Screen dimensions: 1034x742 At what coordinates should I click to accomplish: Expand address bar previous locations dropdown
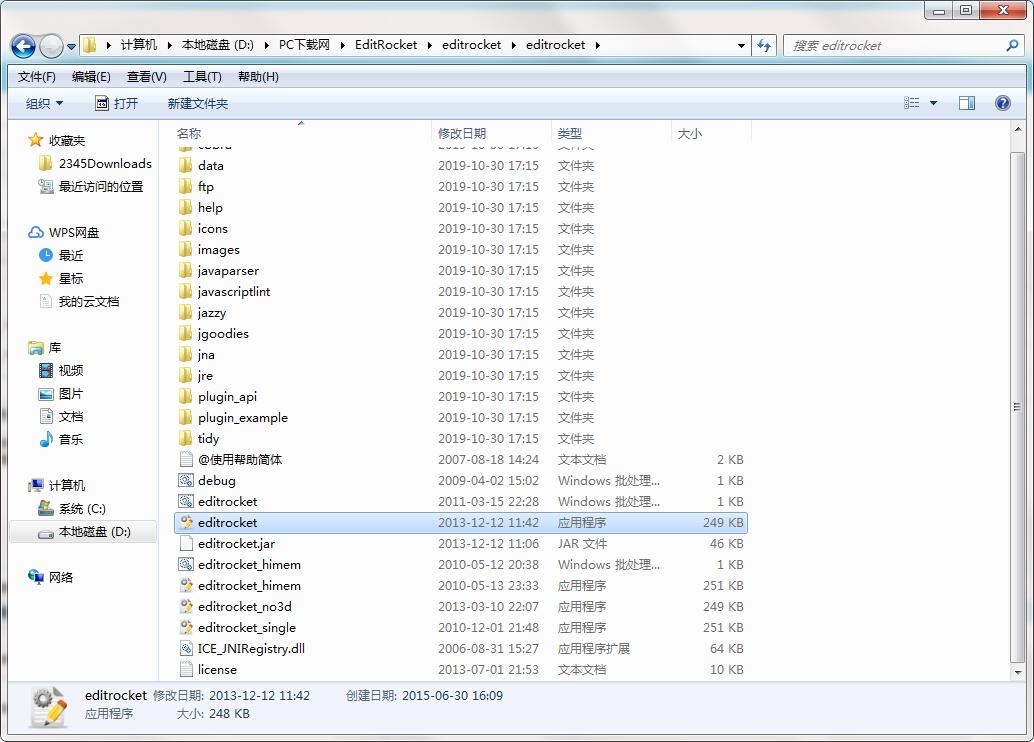pyautogui.click(x=741, y=46)
